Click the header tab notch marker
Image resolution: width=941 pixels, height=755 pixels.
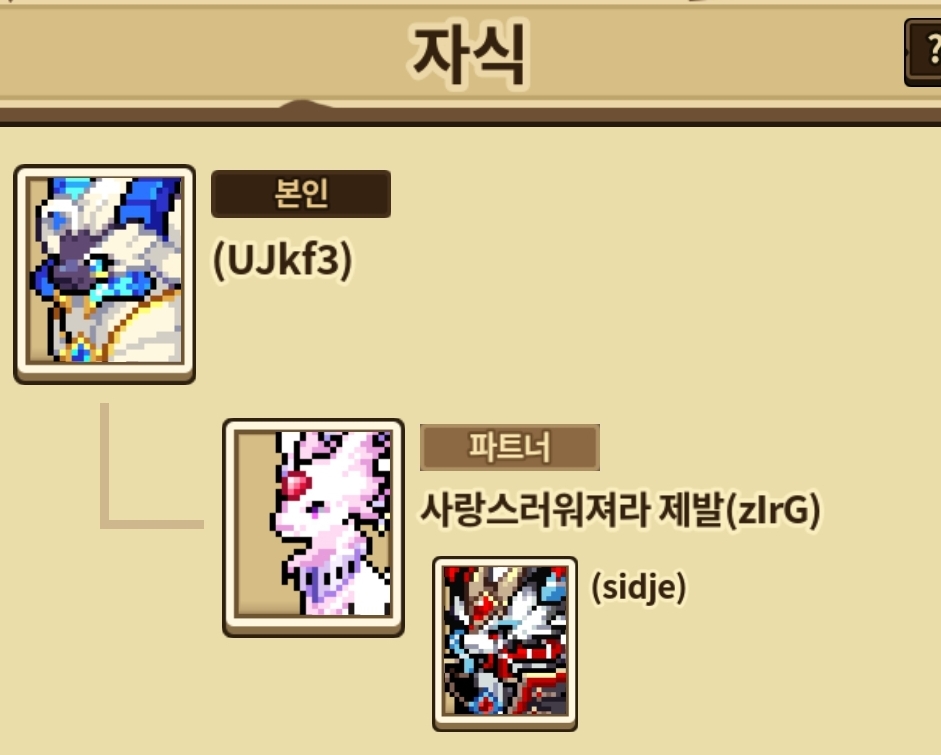[305, 104]
